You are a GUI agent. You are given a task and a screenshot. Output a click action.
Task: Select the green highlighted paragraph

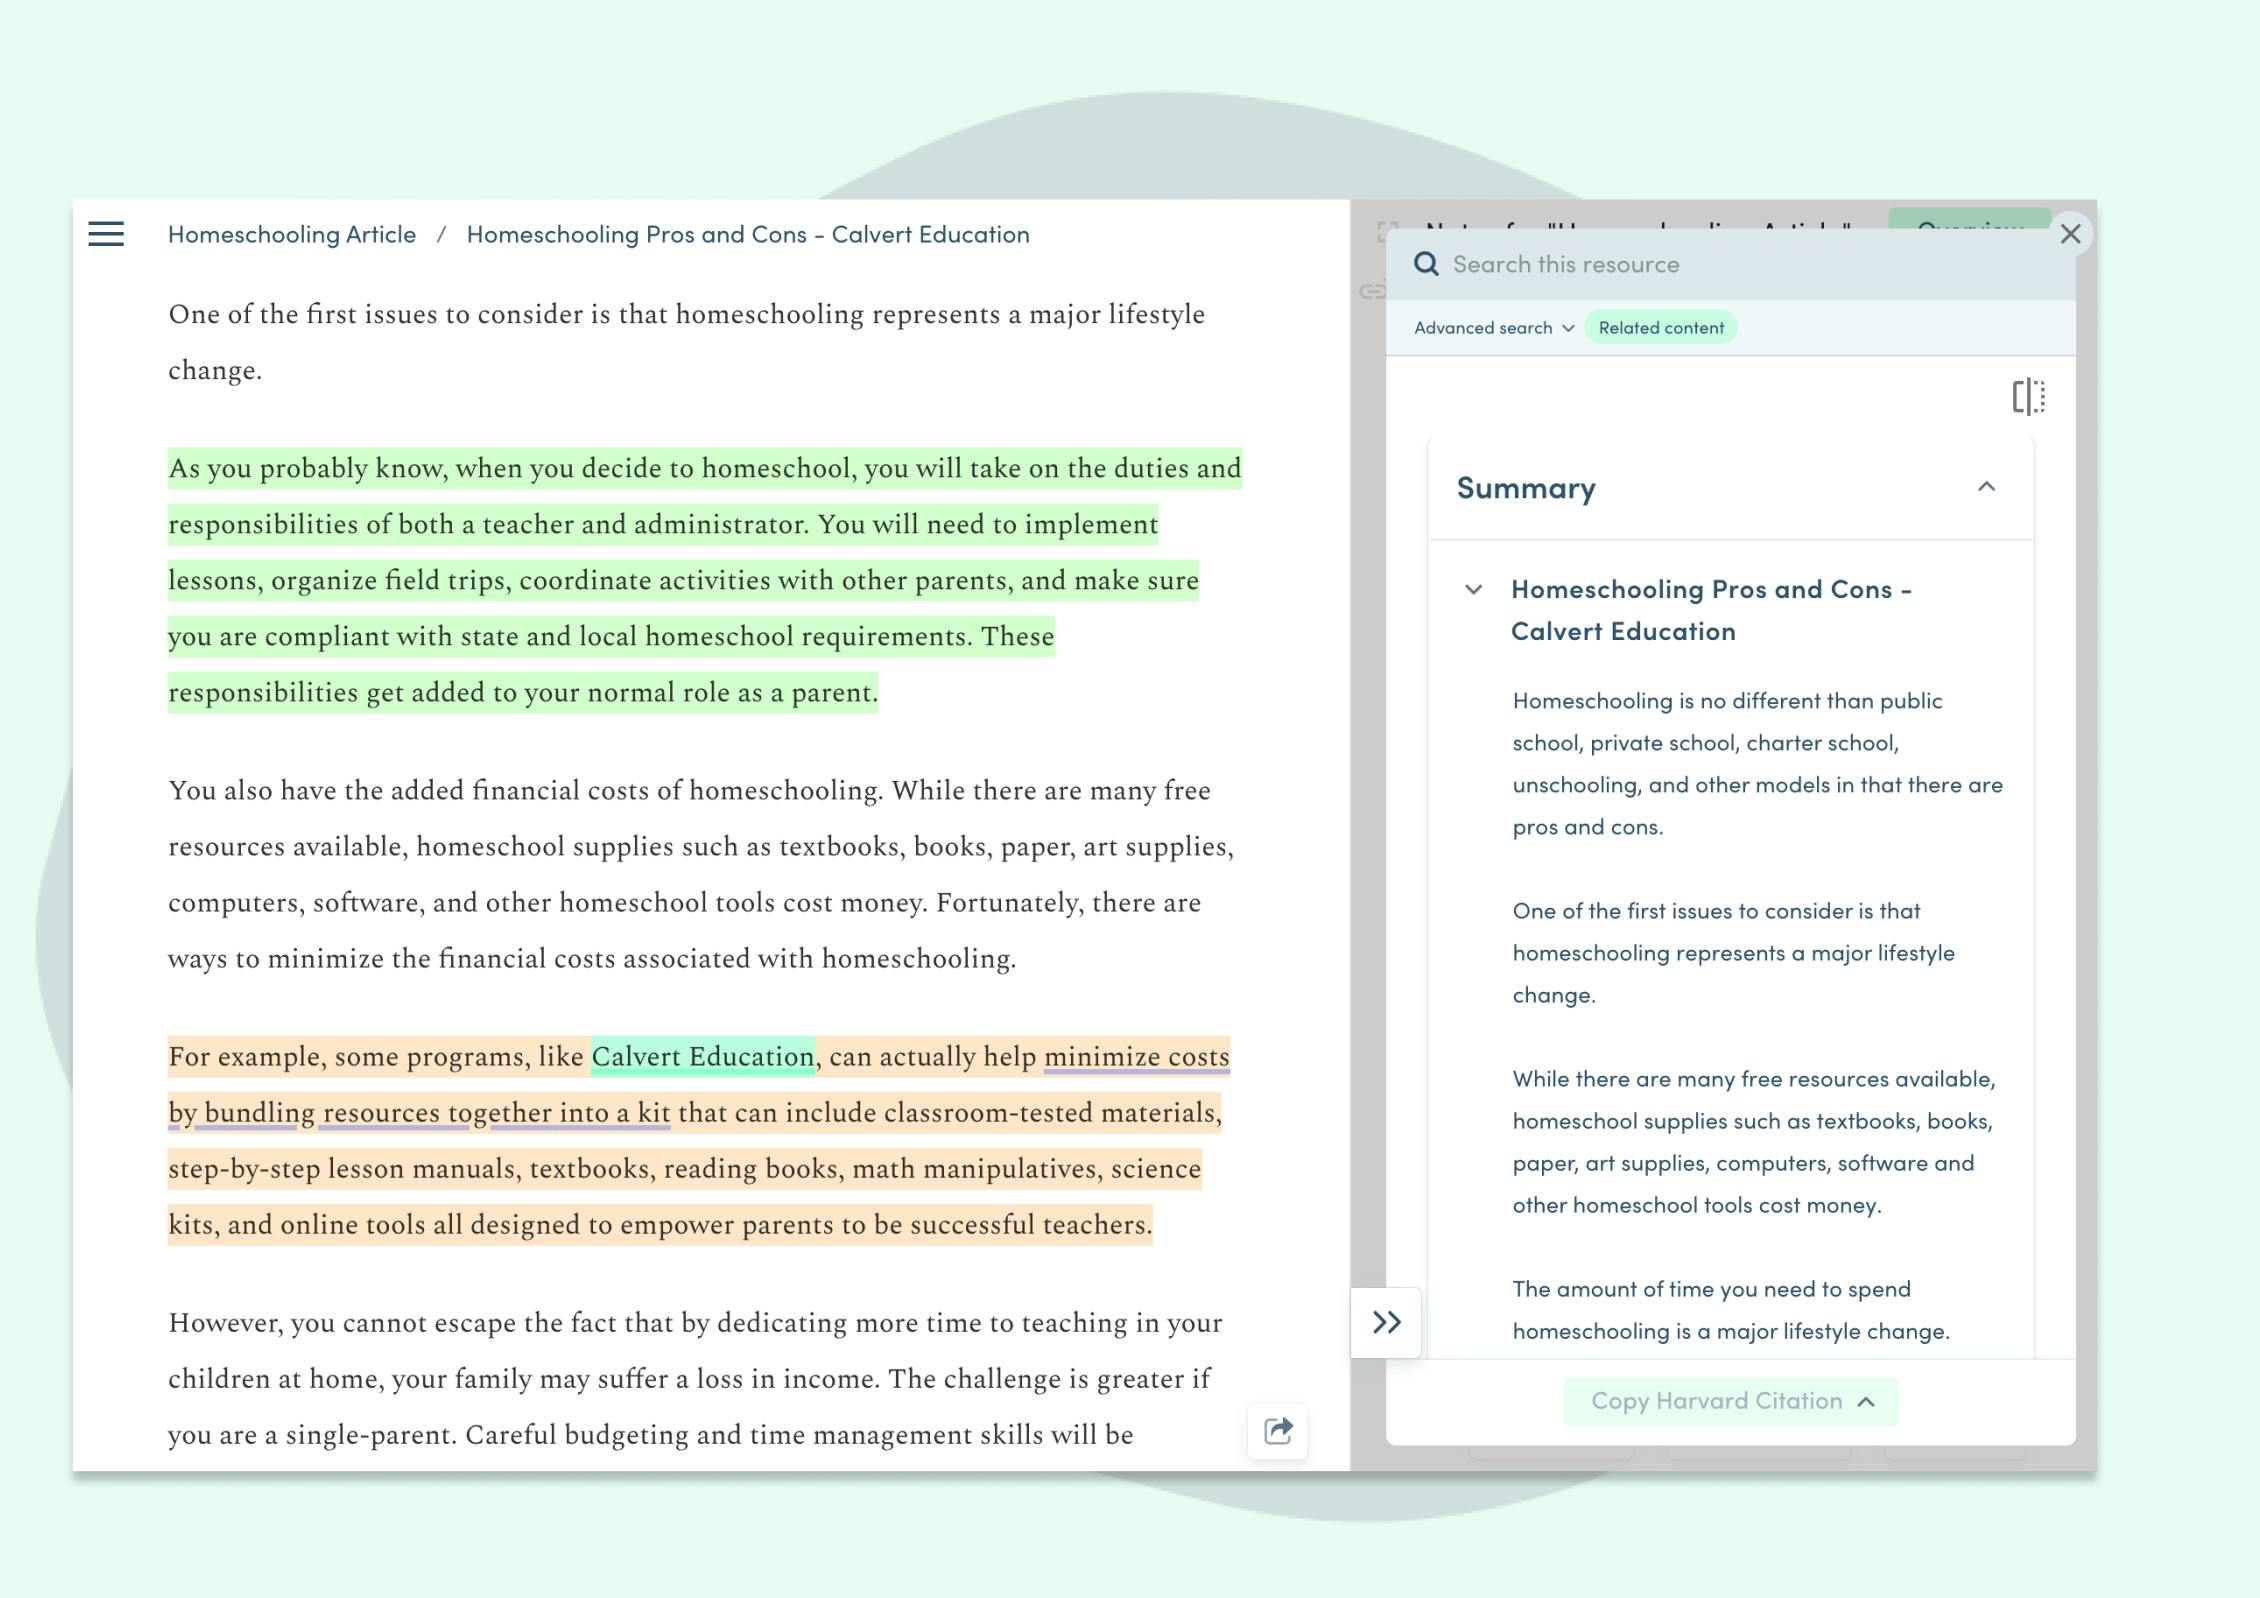click(704, 580)
